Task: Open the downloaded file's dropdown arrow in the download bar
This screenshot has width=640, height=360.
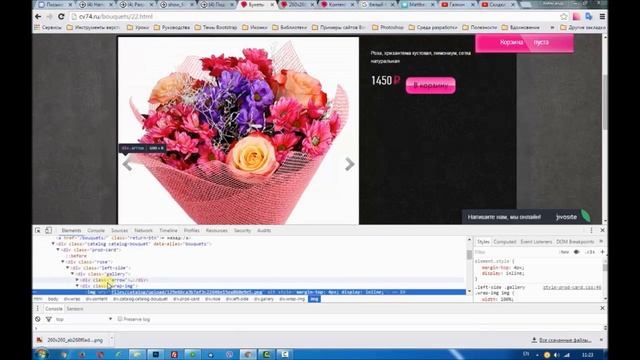Action: click(x=111, y=340)
